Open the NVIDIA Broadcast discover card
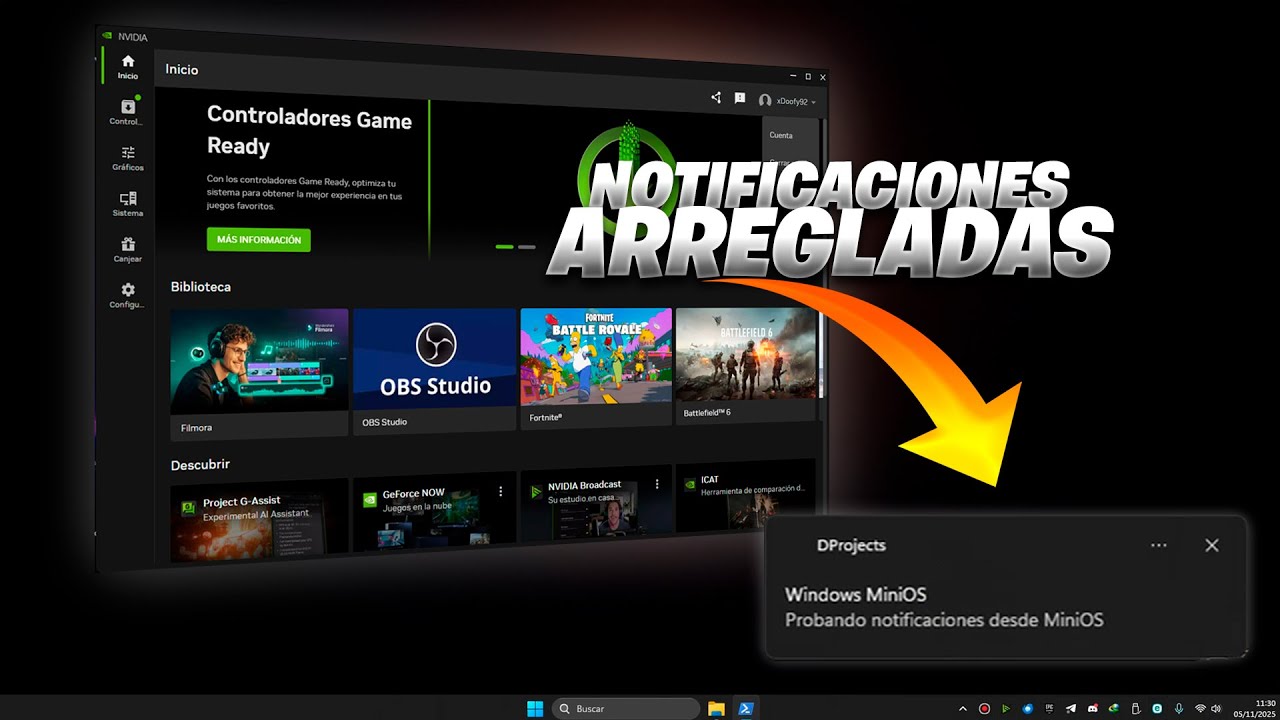Viewport: 1280px width, 720px height. (596, 505)
